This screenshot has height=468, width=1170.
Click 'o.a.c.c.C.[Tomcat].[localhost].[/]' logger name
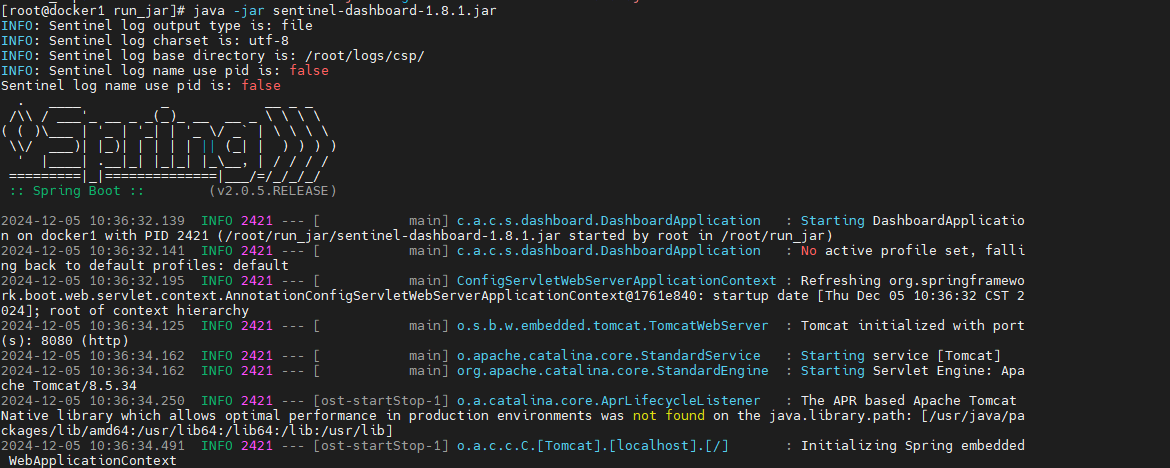click(x=592, y=446)
